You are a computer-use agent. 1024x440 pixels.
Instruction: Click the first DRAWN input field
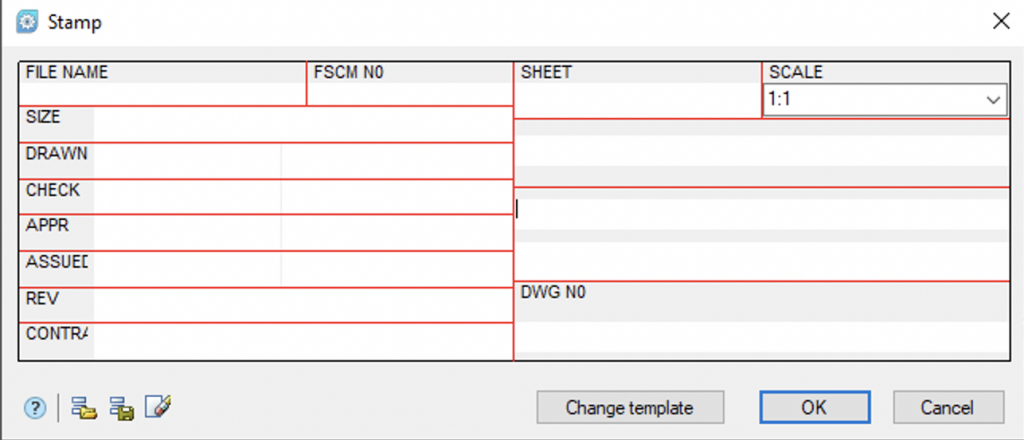(187, 162)
